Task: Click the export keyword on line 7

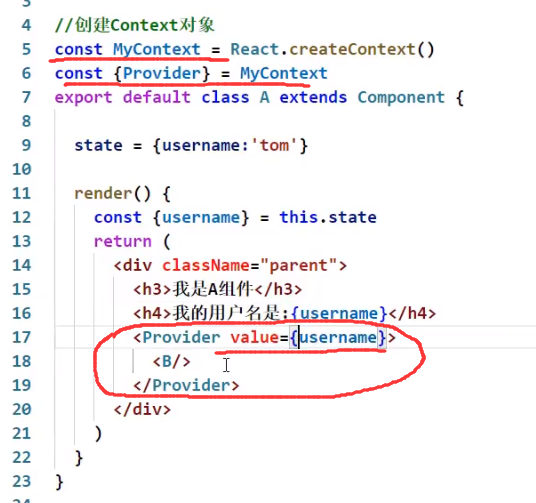Action: pyautogui.click(x=83, y=97)
